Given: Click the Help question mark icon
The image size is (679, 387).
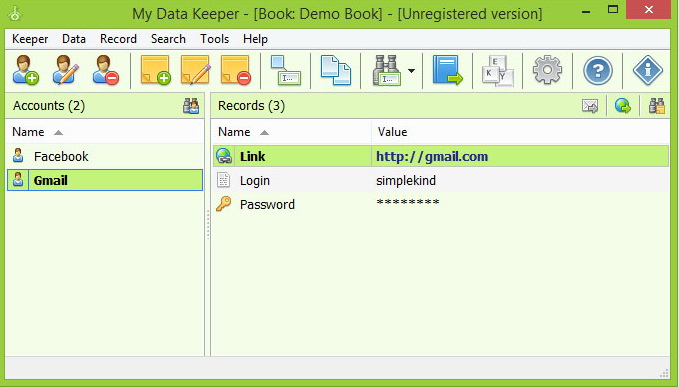Looking at the screenshot, I should tap(598, 70).
